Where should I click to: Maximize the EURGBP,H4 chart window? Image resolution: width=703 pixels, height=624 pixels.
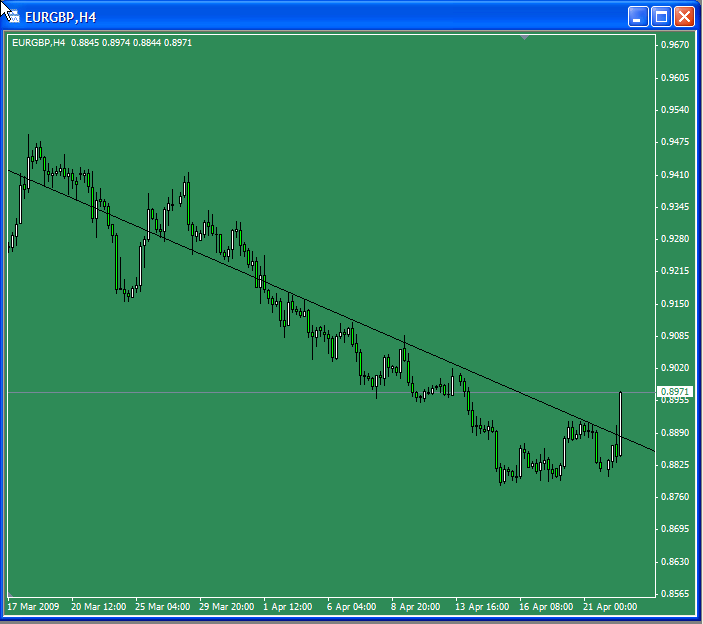click(661, 17)
